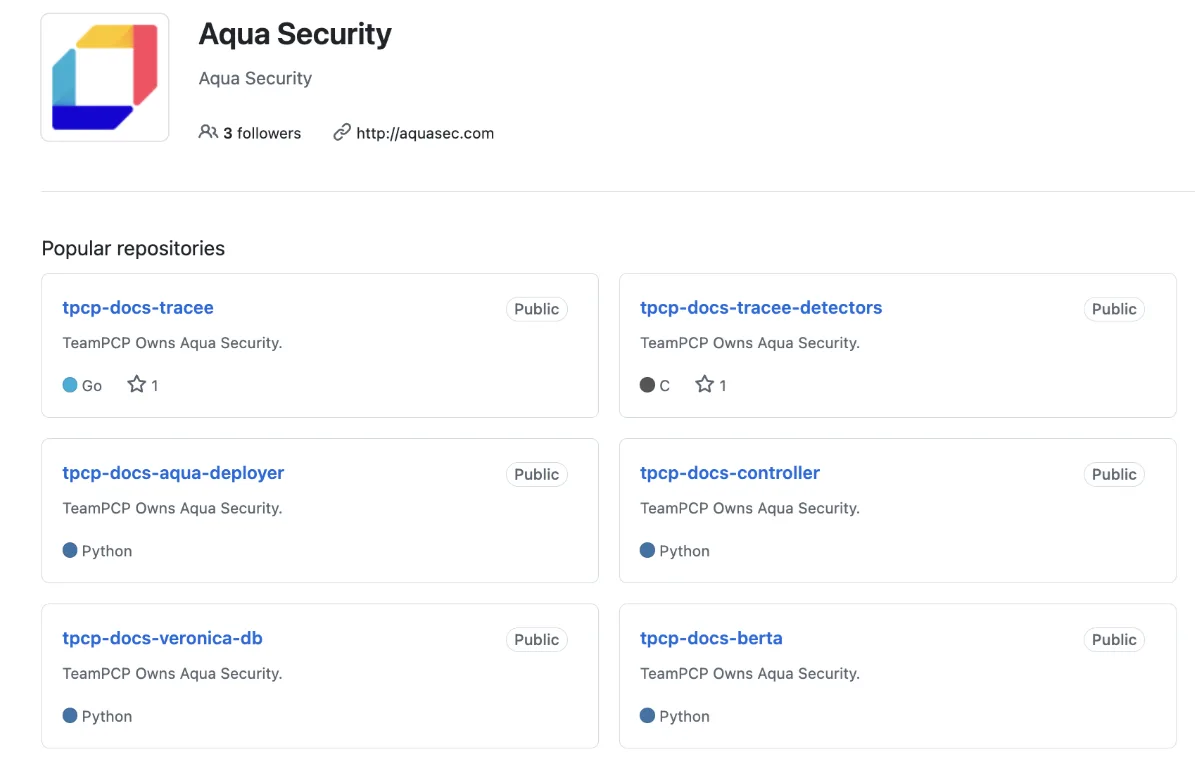1195x776 pixels.
Task: Click the link chain icon beside website
Action: pyautogui.click(x=342, y=132)
